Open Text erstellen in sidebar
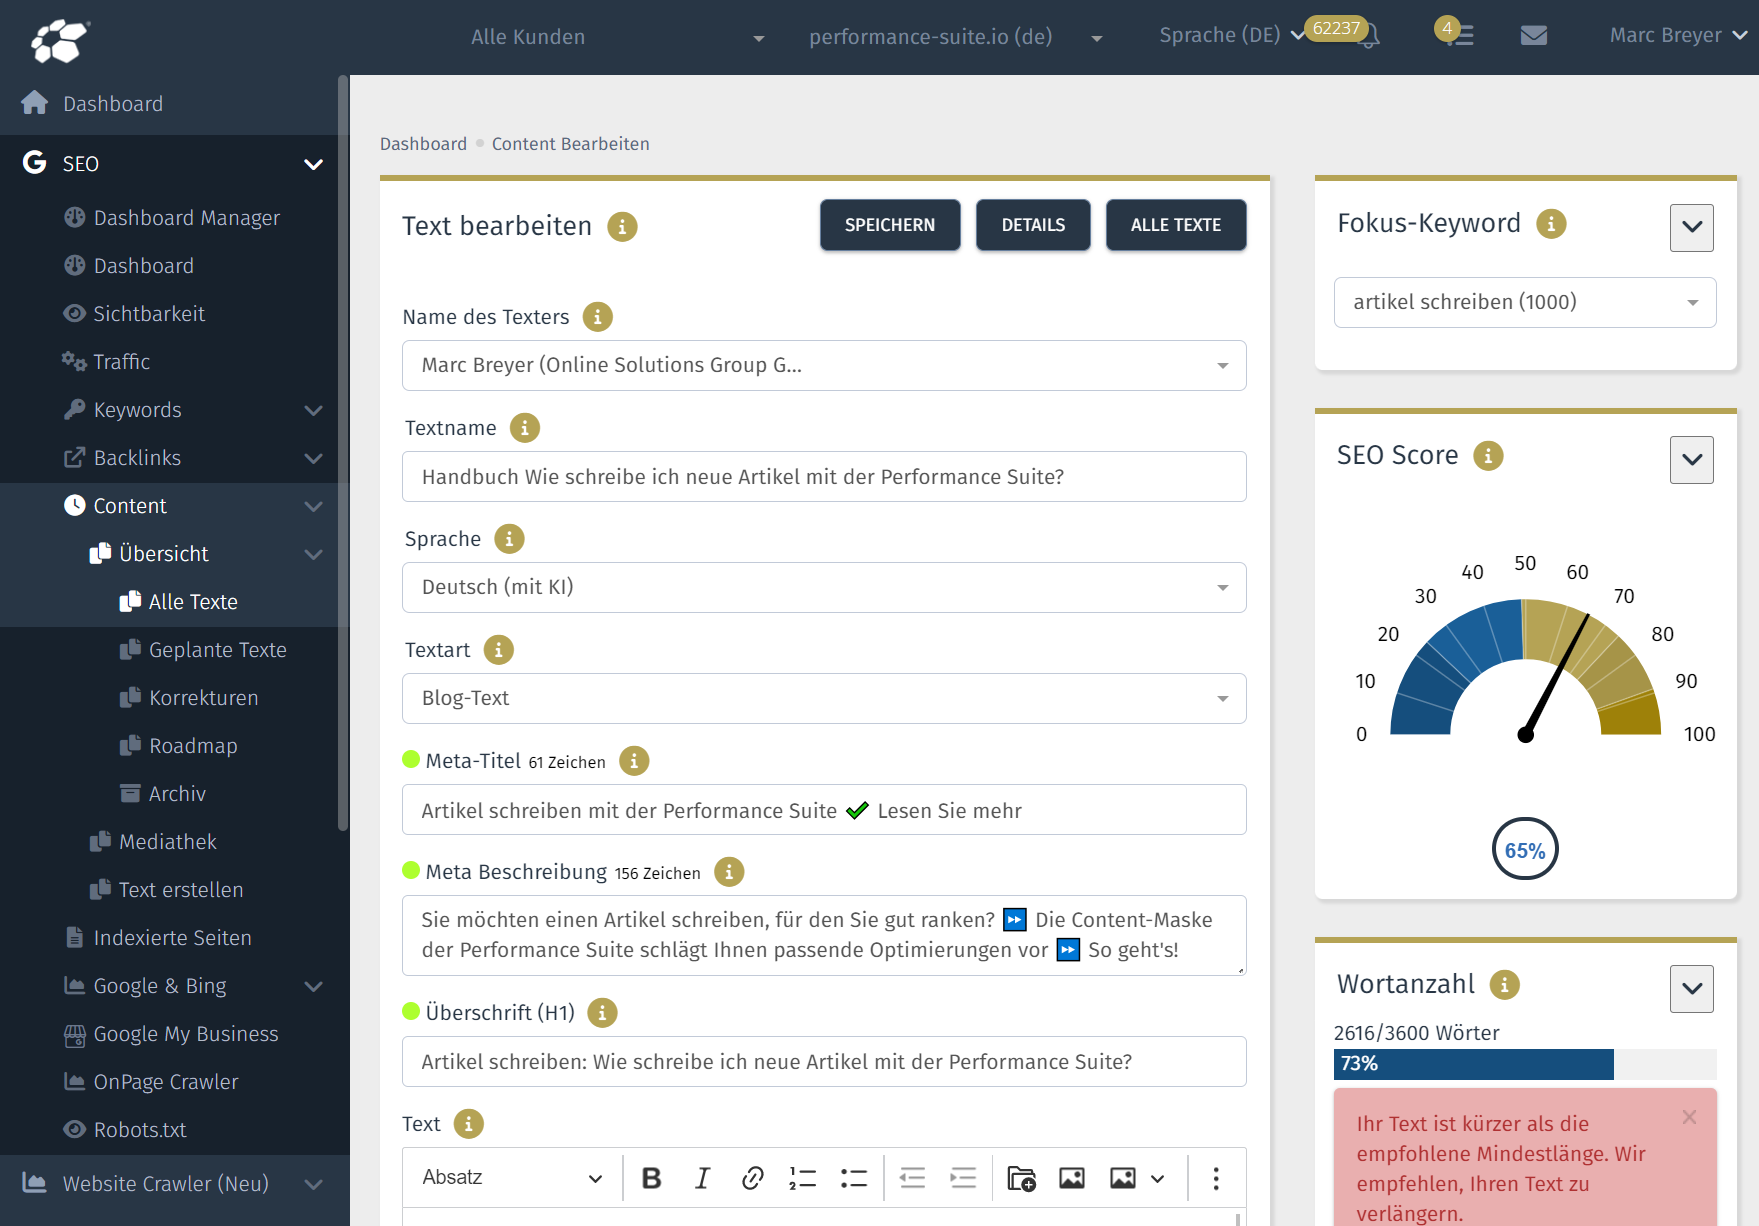This screenshot has height=1226, width=1759. point(180,890)
